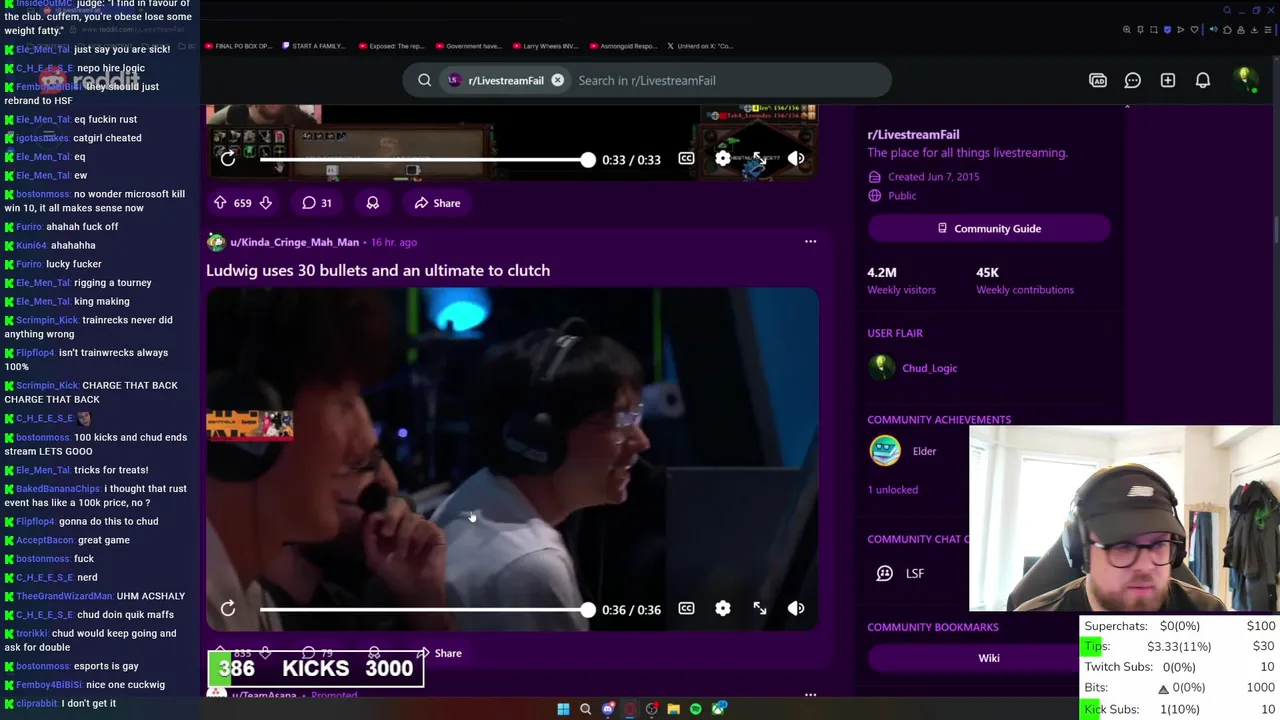Open Spotify from the taskbar
The width and height of the screenshot is (1280, 720).
pos(696,709)
